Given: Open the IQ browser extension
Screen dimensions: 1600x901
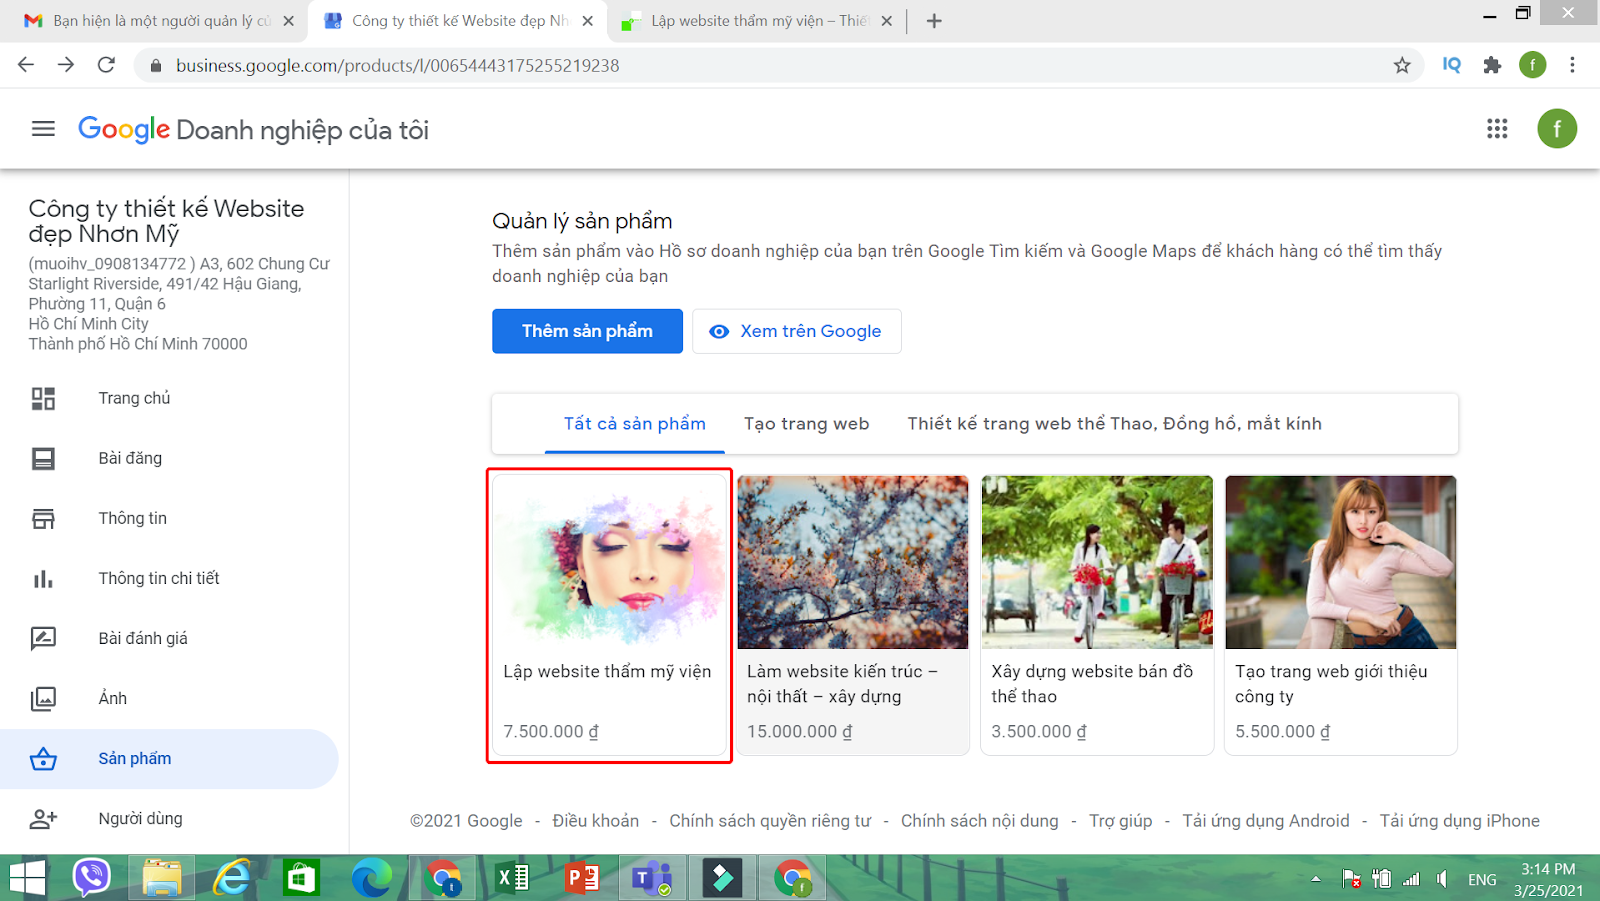Looking at the screenshot, I should [1452, 65].
